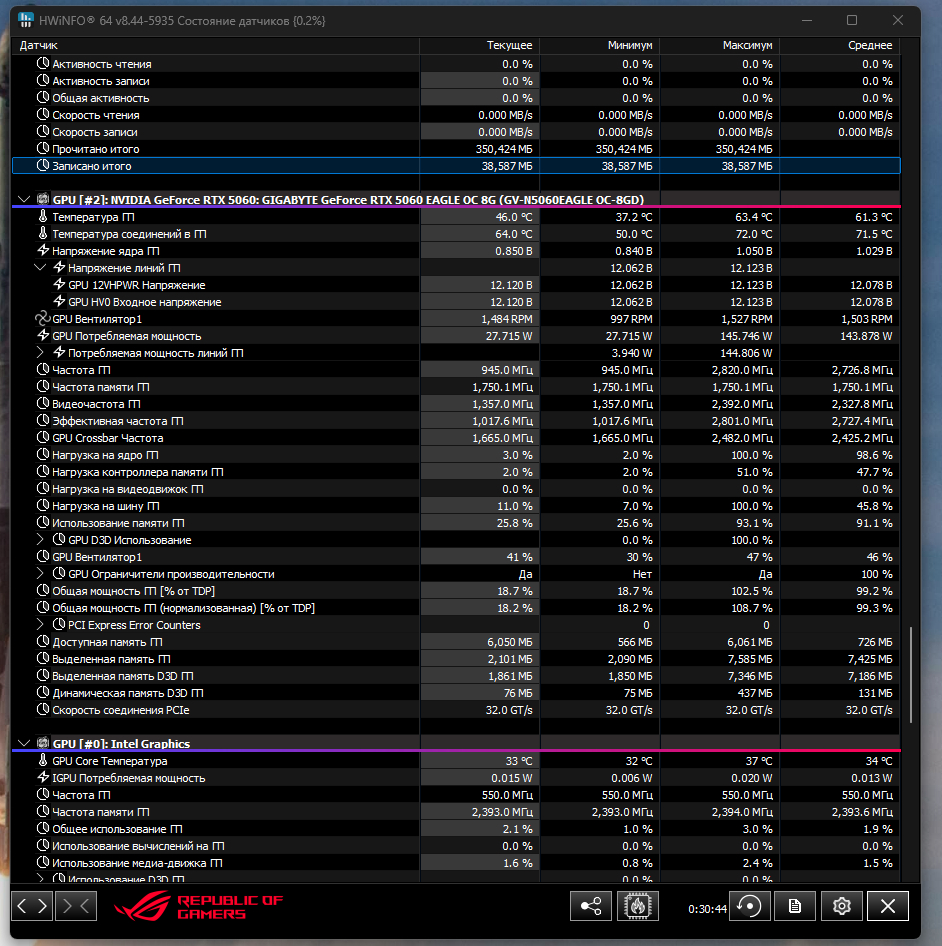Close sensors with the bottom X button
This screenshot has height=946, width=942.
(x=888, y=906)
